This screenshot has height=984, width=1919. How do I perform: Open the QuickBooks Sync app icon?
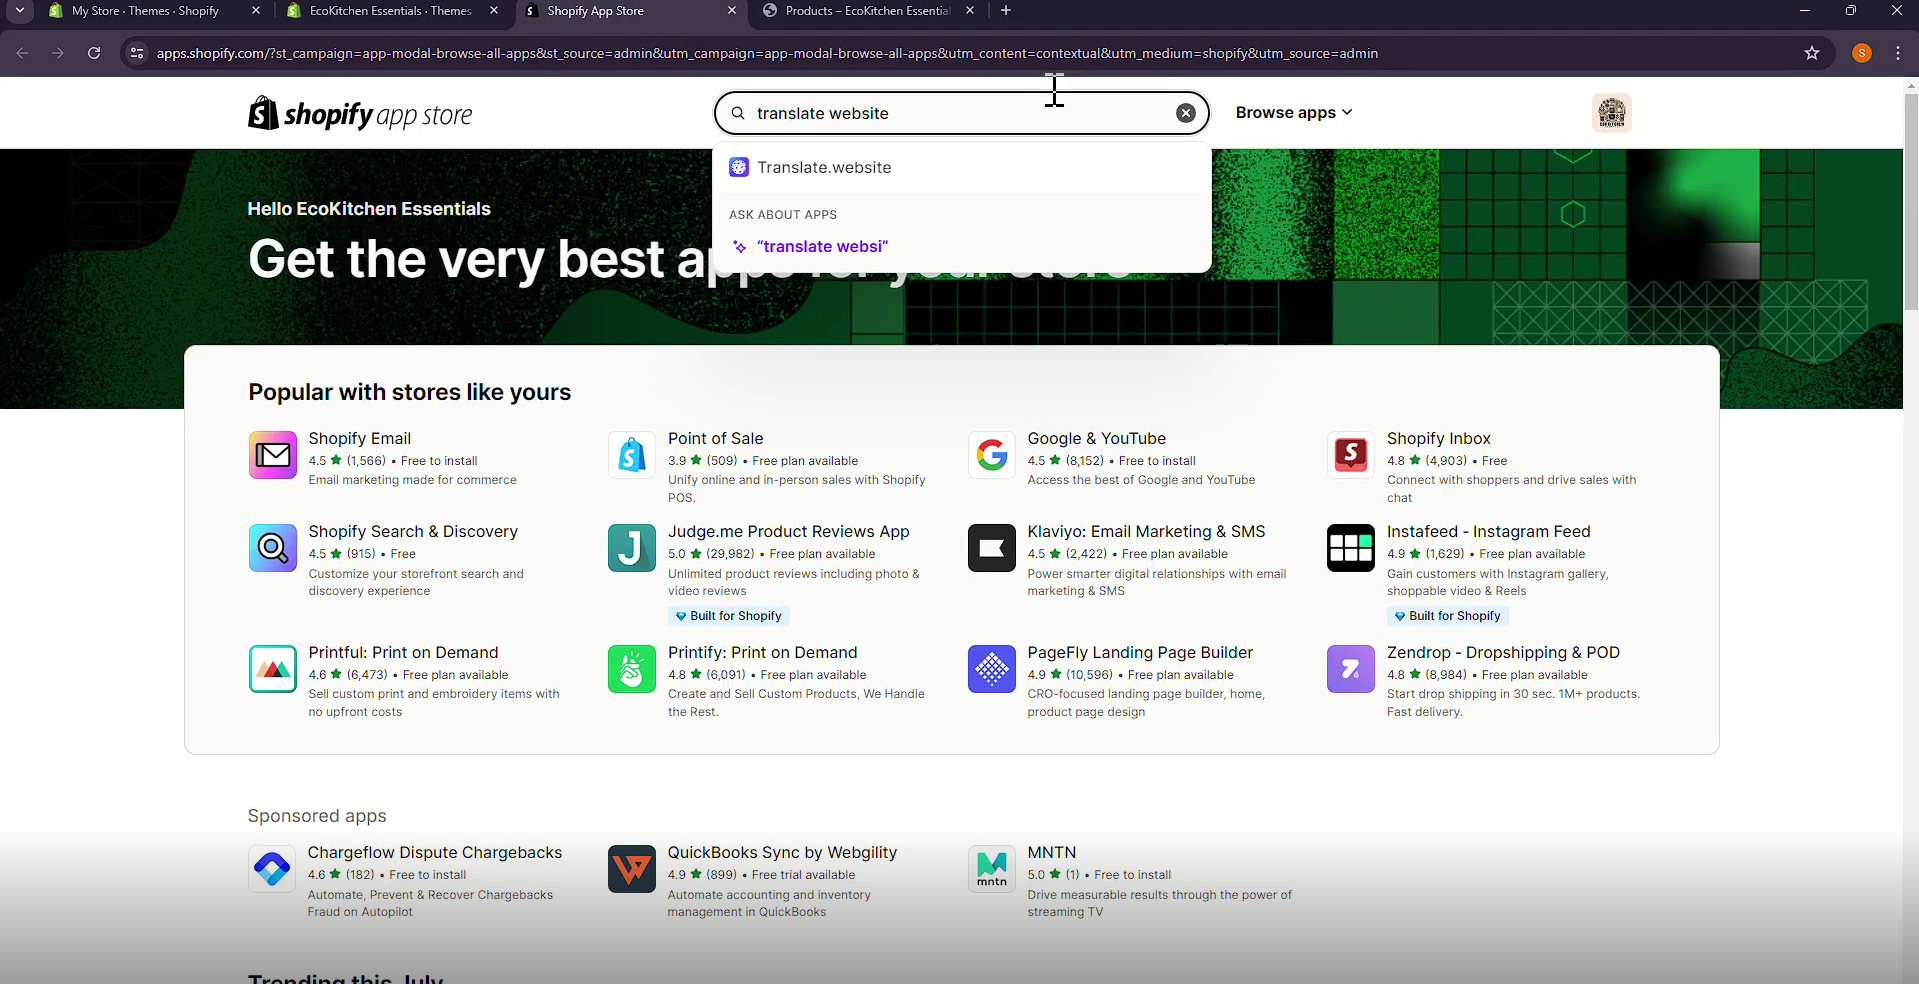pos(632,869)
